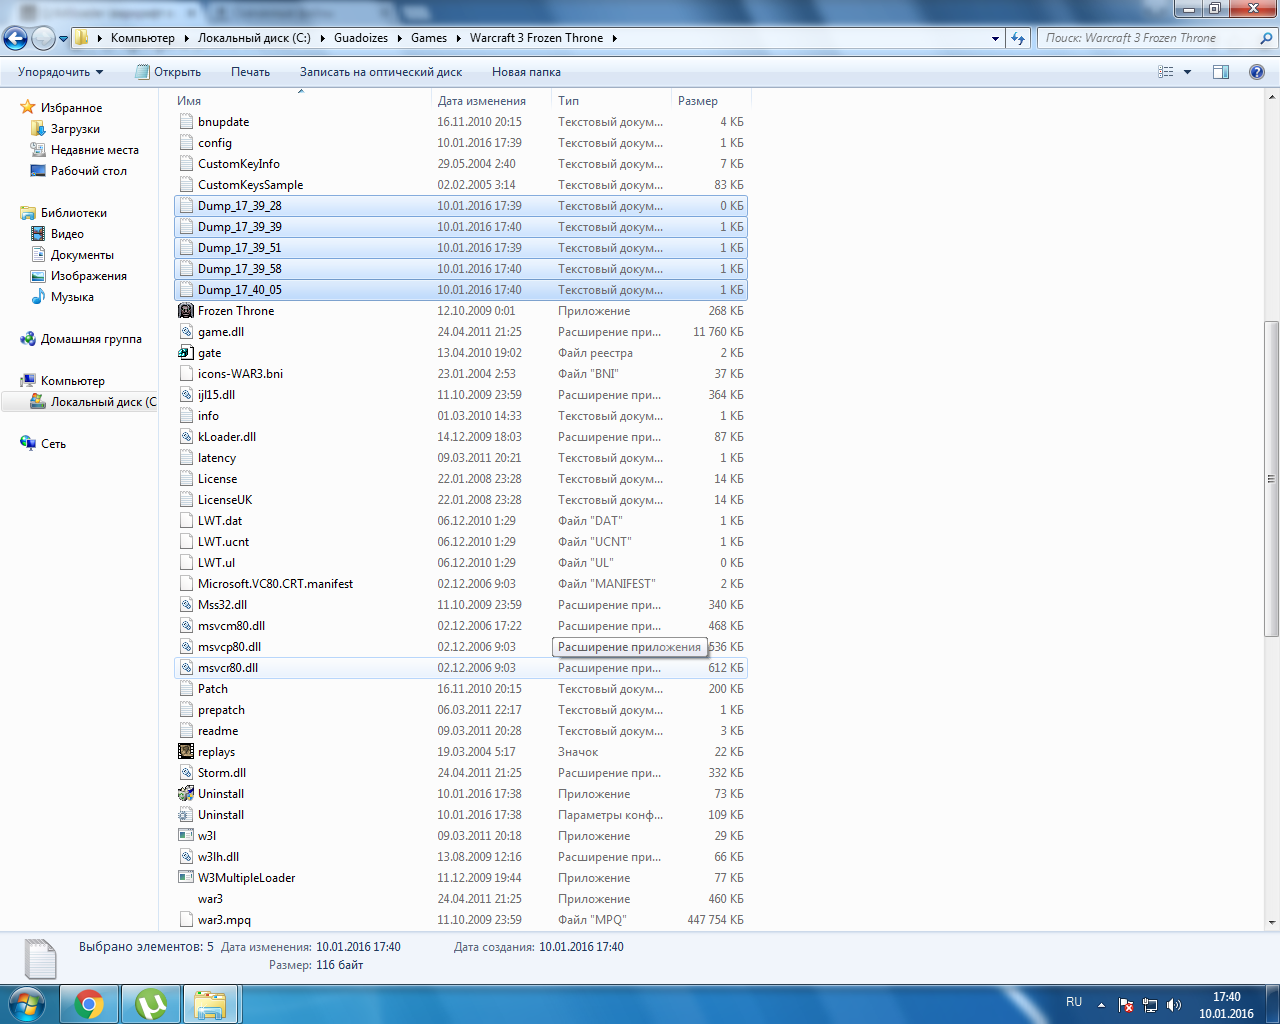1280x1024 pixels.
Task: Open the Упорядочить menu
Action: pos(60,72)
